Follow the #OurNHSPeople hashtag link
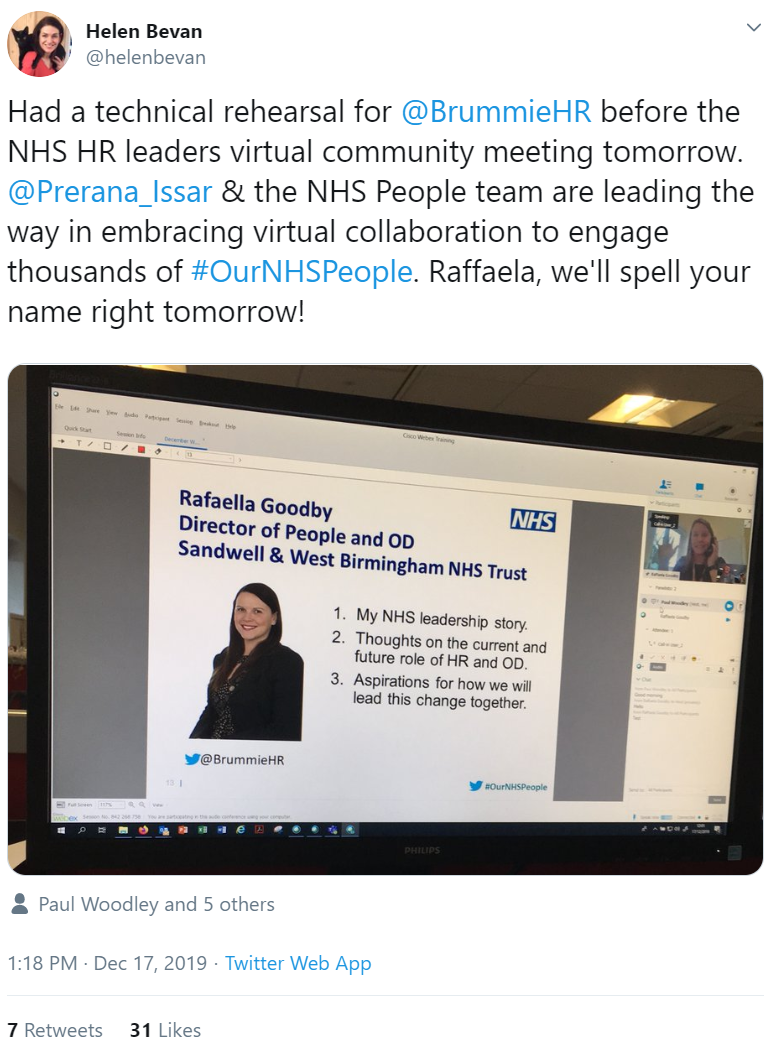Screen dimensions: 776x1057 (x=302, y=272)
